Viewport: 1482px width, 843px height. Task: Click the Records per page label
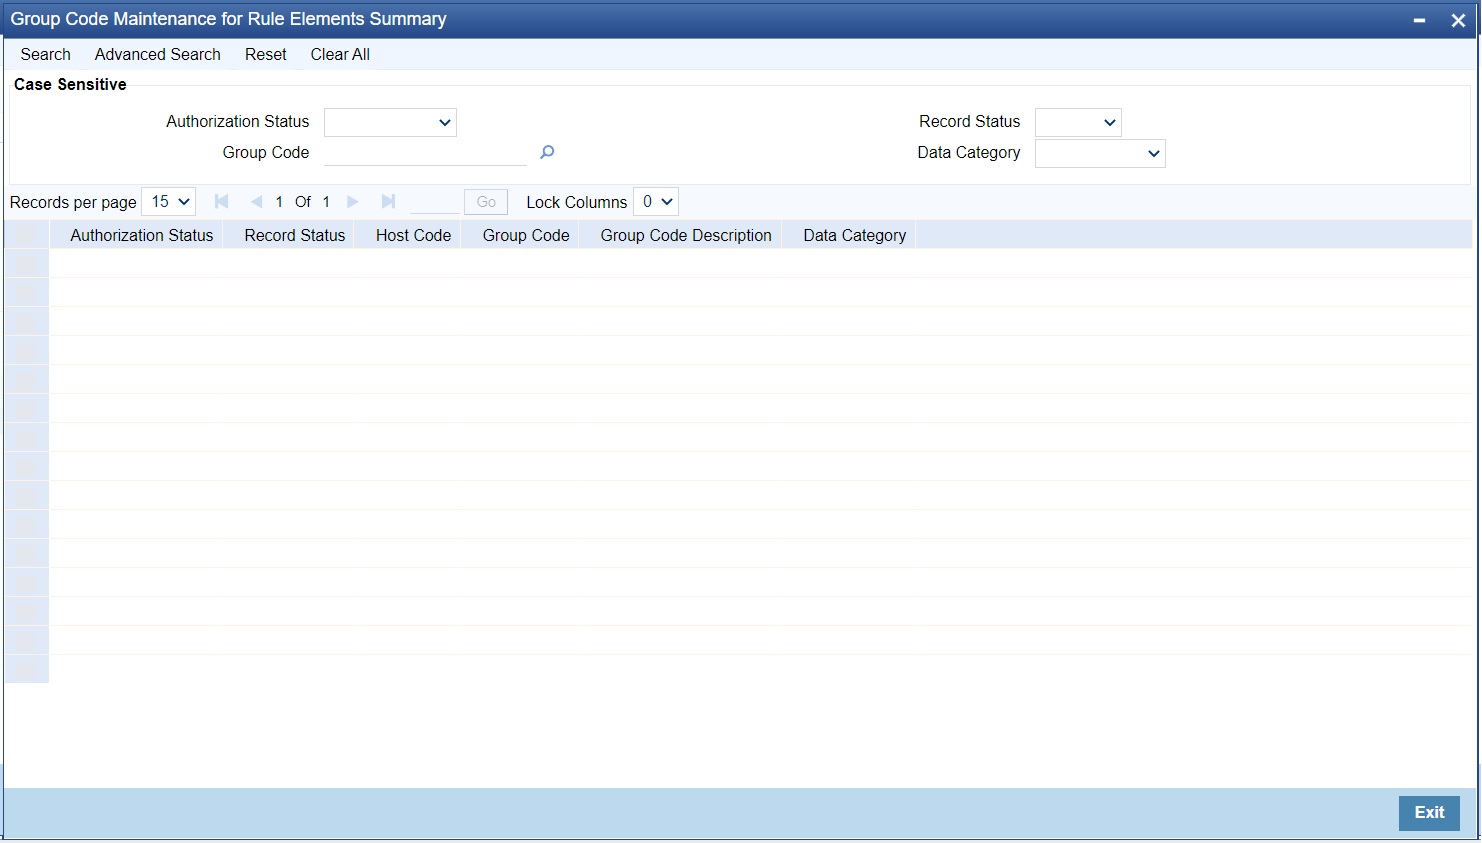coord(73,202)
